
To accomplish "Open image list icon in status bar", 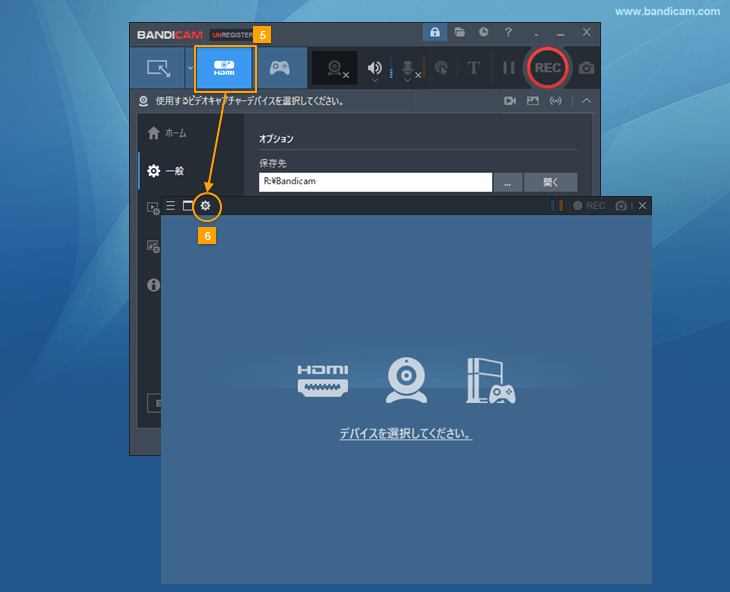I will point(533,101).
